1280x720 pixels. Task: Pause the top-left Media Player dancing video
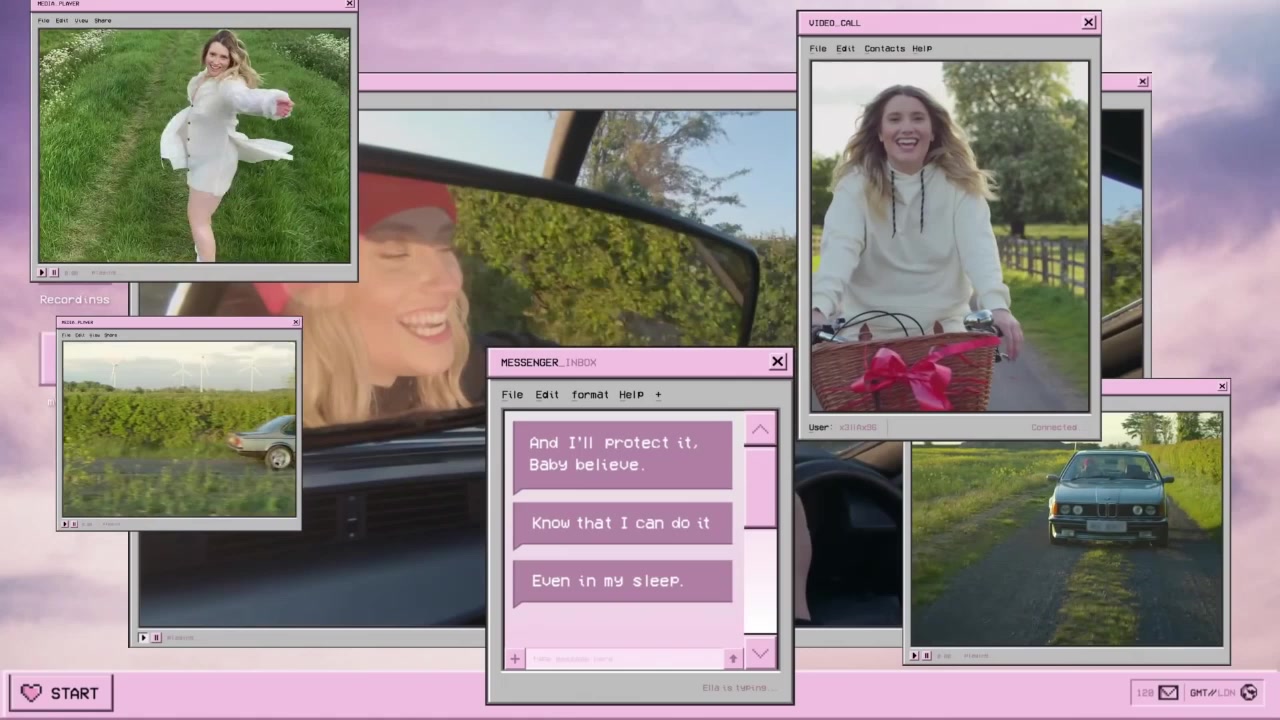tap(54, 272)
